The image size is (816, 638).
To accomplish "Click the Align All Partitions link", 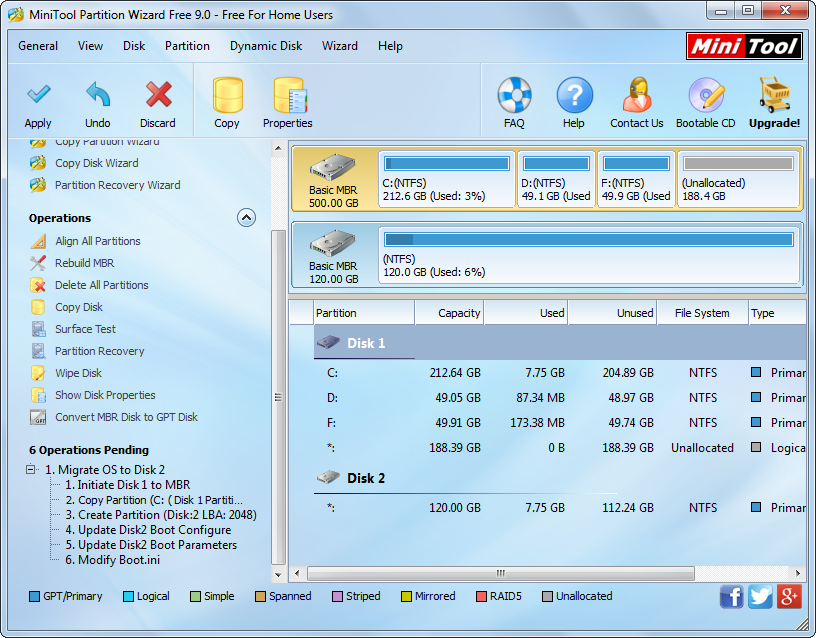I will coord(98,241).
